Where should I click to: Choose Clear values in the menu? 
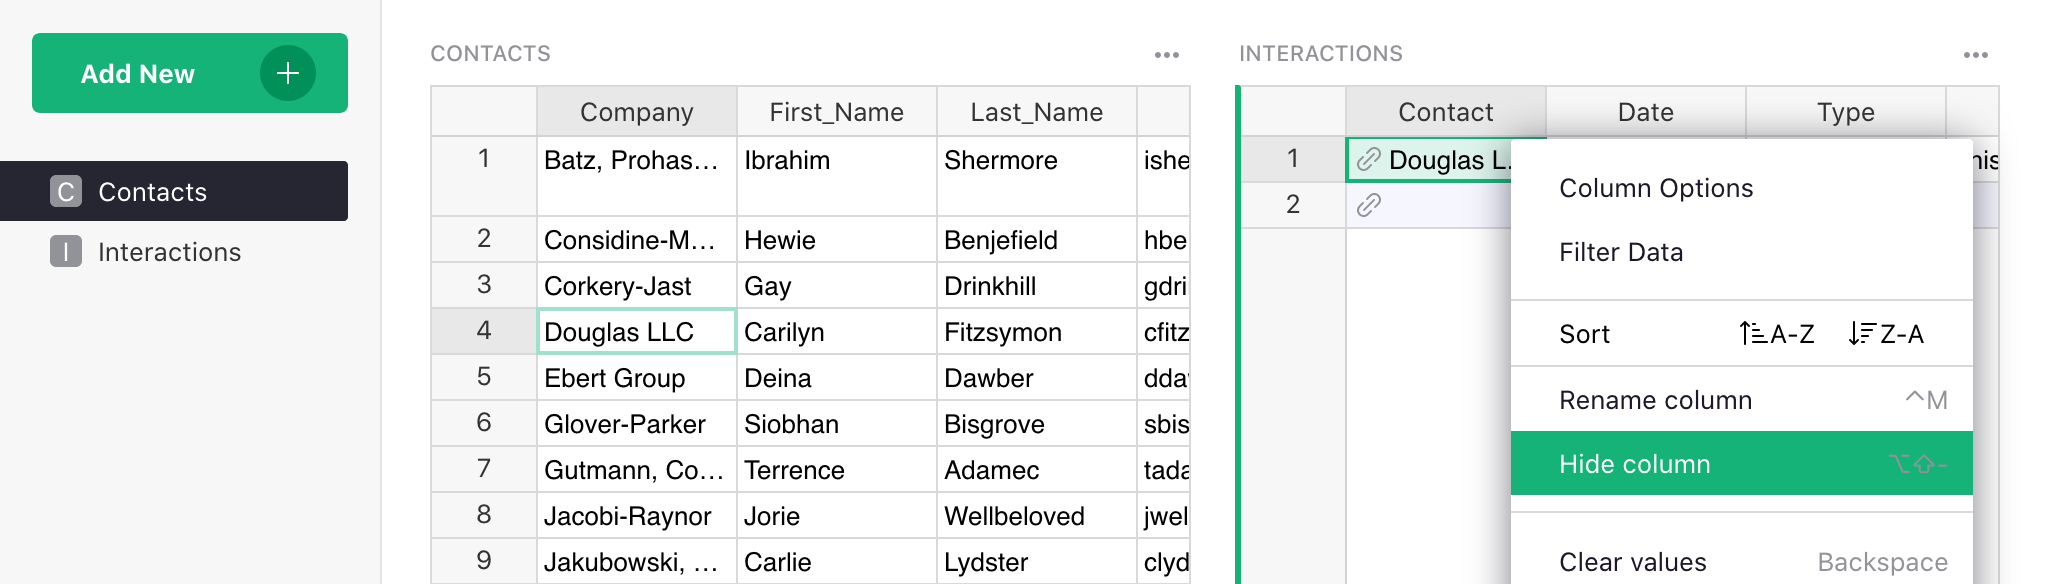click(x=1633, y=562)
